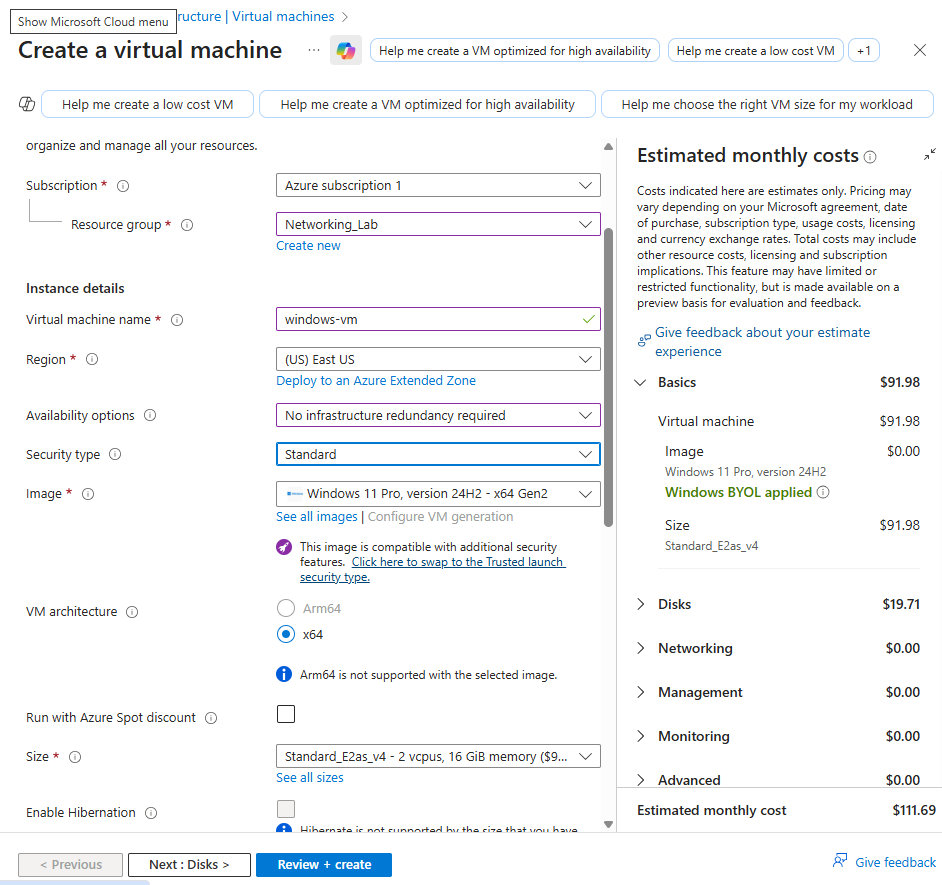Click the blue info icon for Arm64 message
This screenshot has height=885, width=942.
[x=284, y=674]
